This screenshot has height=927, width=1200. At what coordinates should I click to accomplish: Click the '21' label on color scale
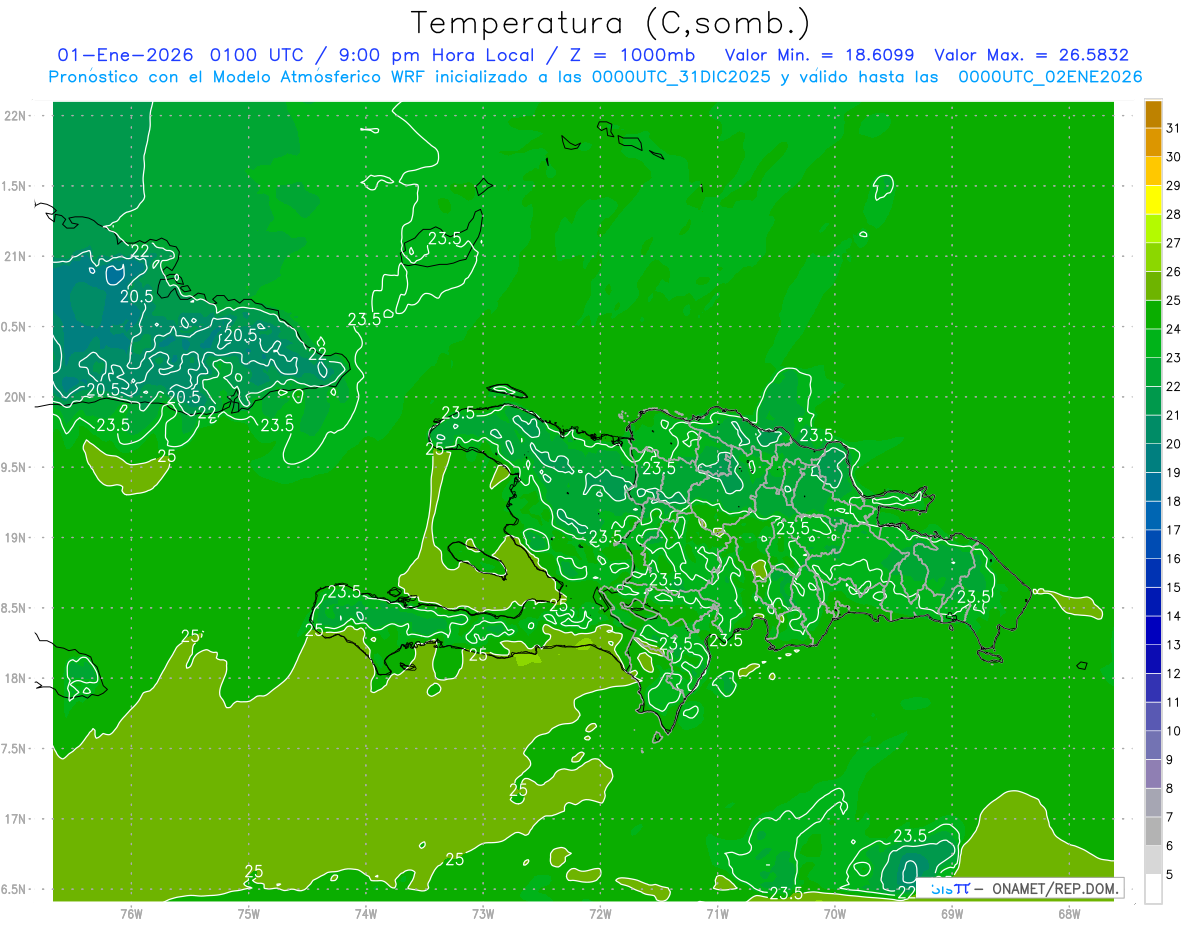1174,415
